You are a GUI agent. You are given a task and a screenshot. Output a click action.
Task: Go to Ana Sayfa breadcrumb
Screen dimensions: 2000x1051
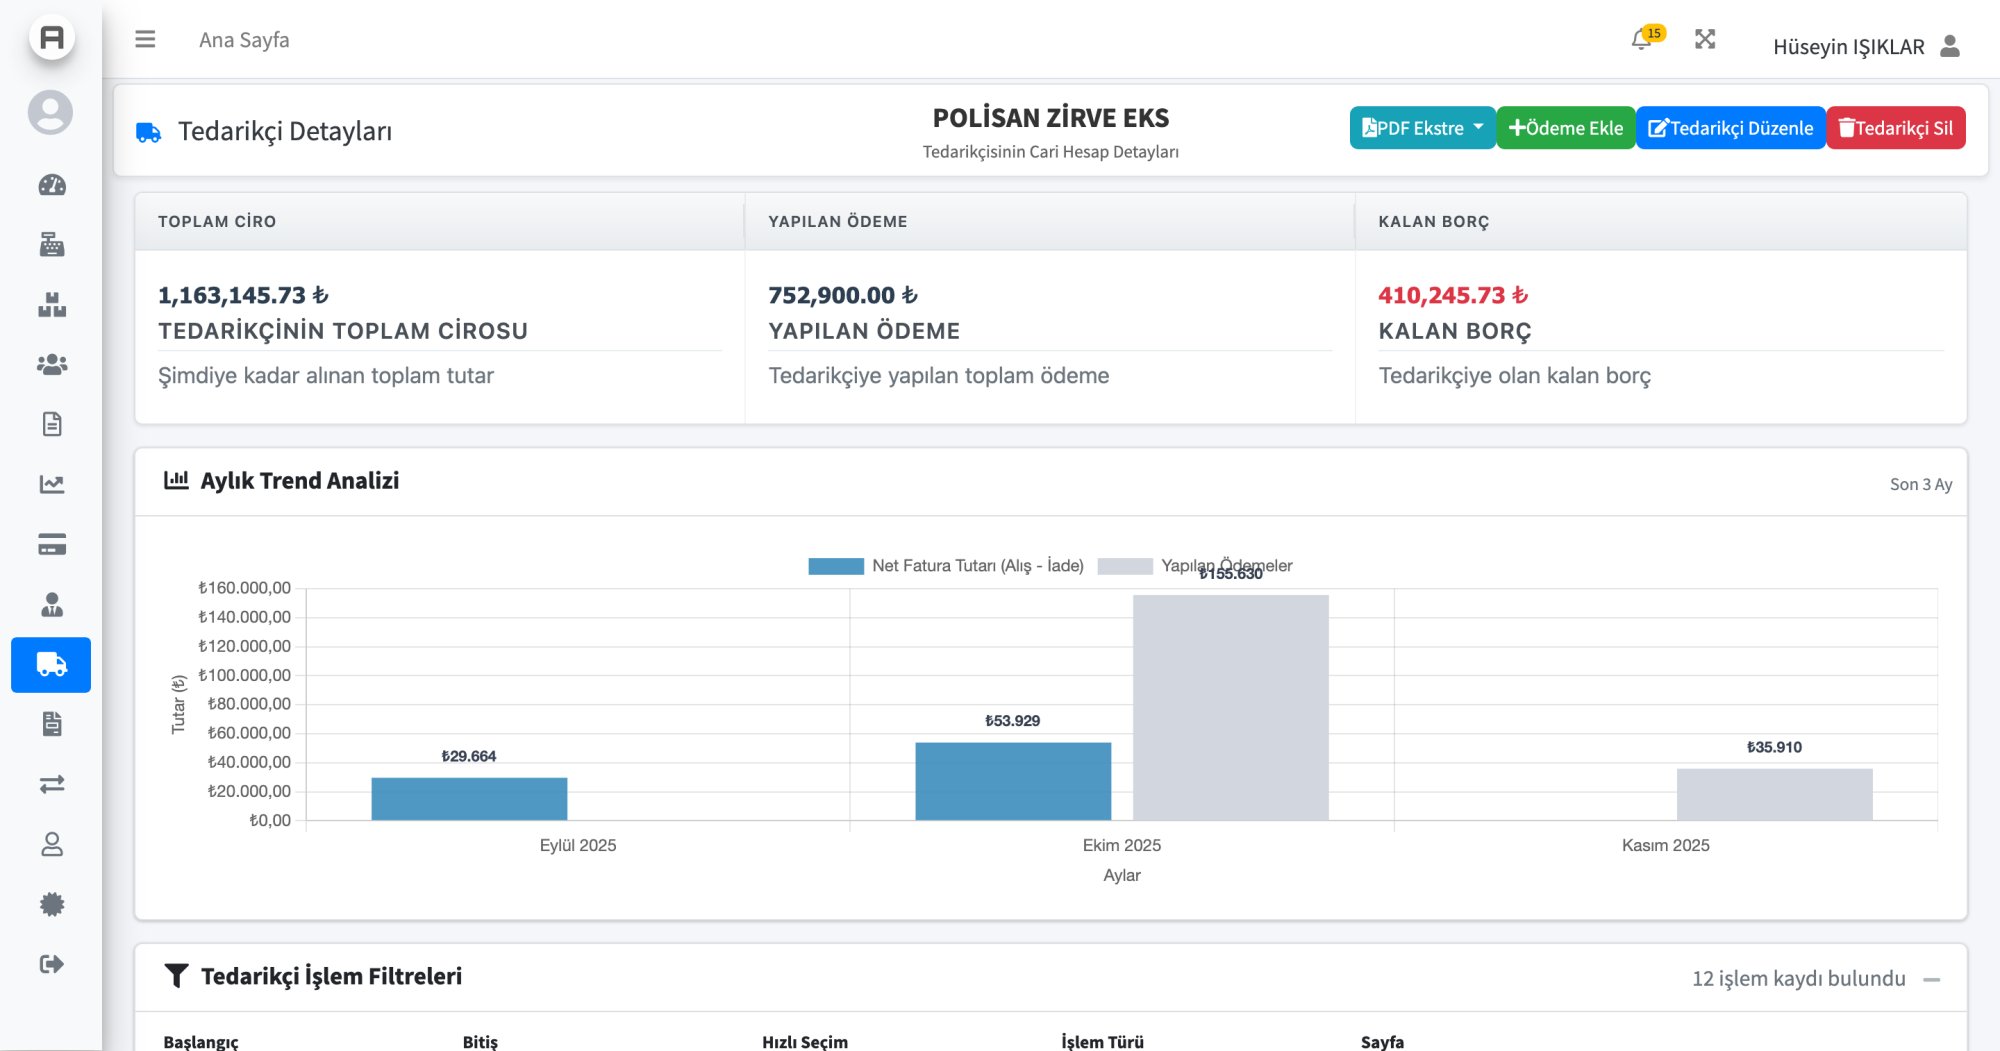[244, 40]
